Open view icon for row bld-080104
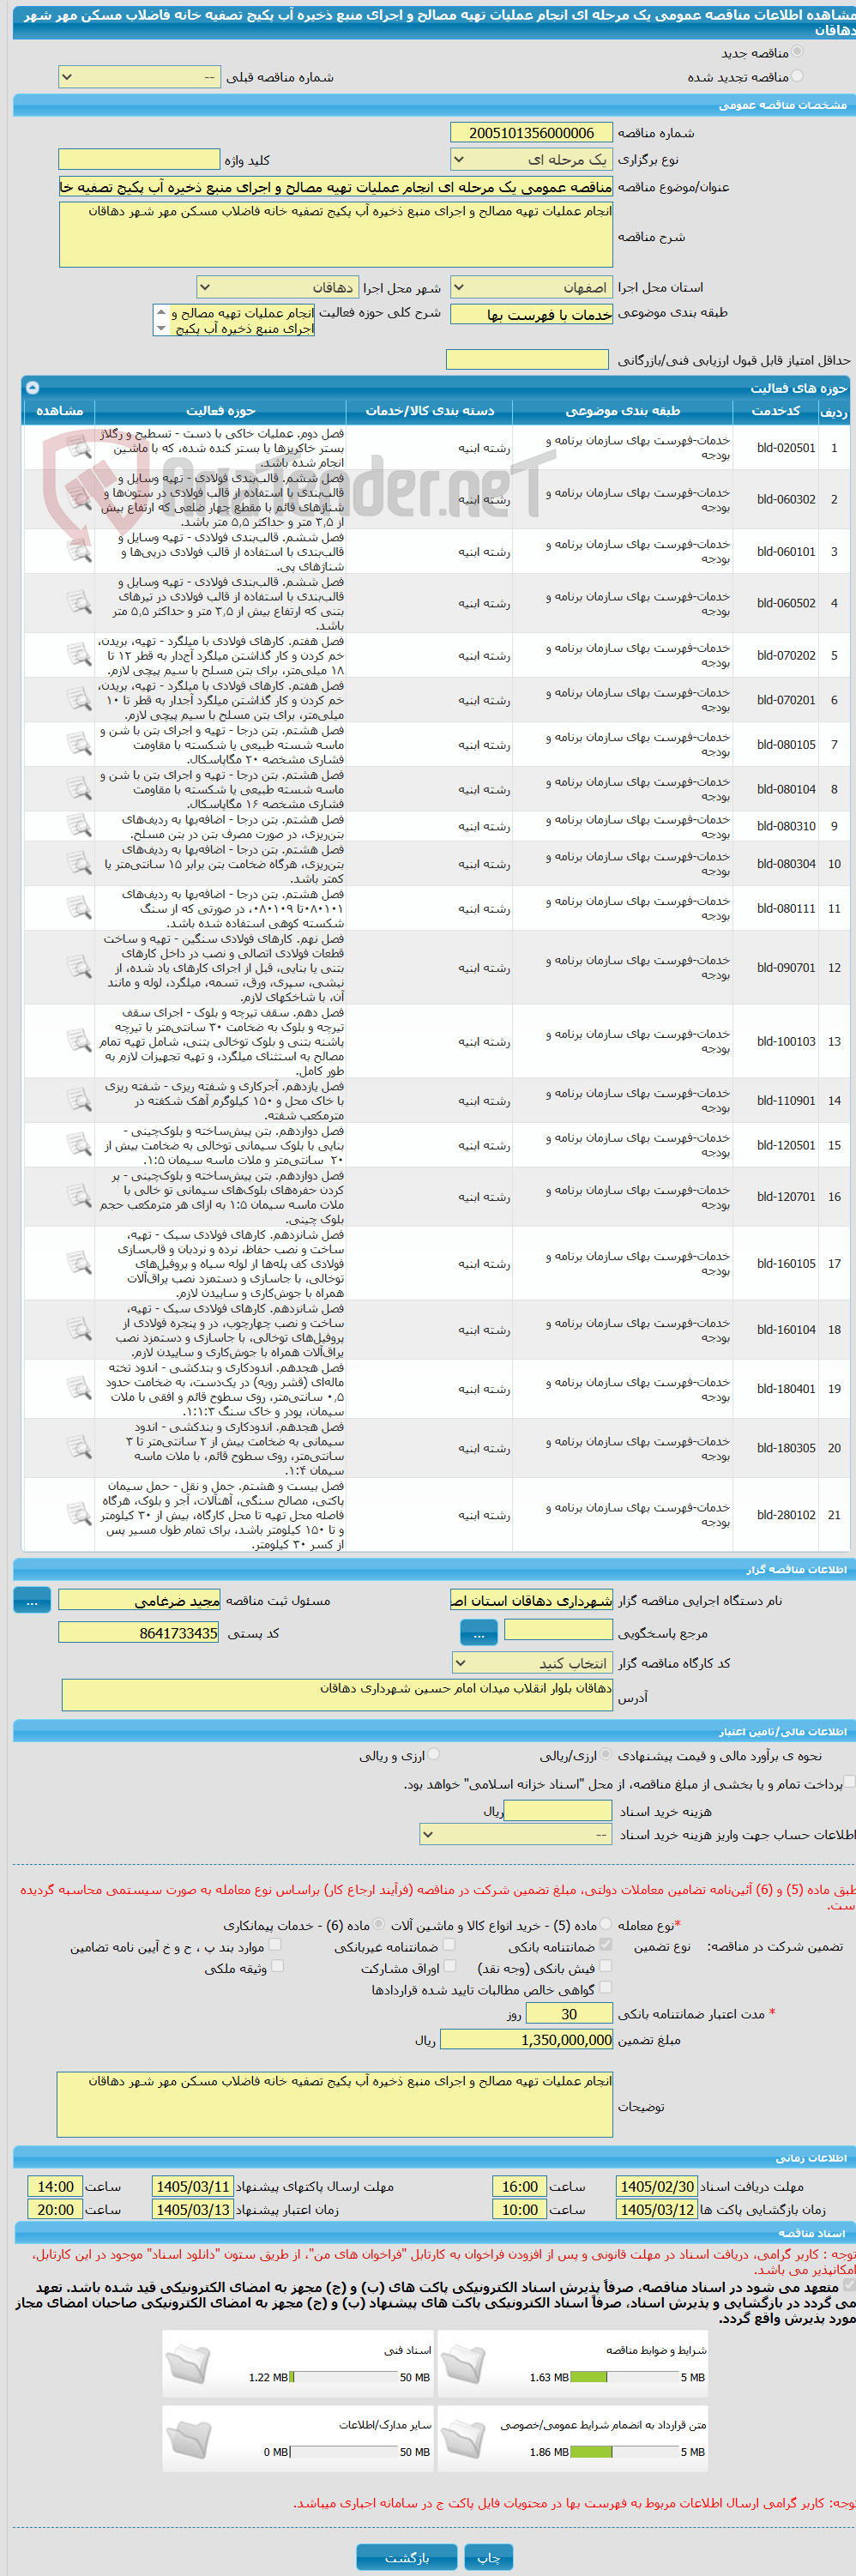This screenshot has height=2576, width=856. 78,789
